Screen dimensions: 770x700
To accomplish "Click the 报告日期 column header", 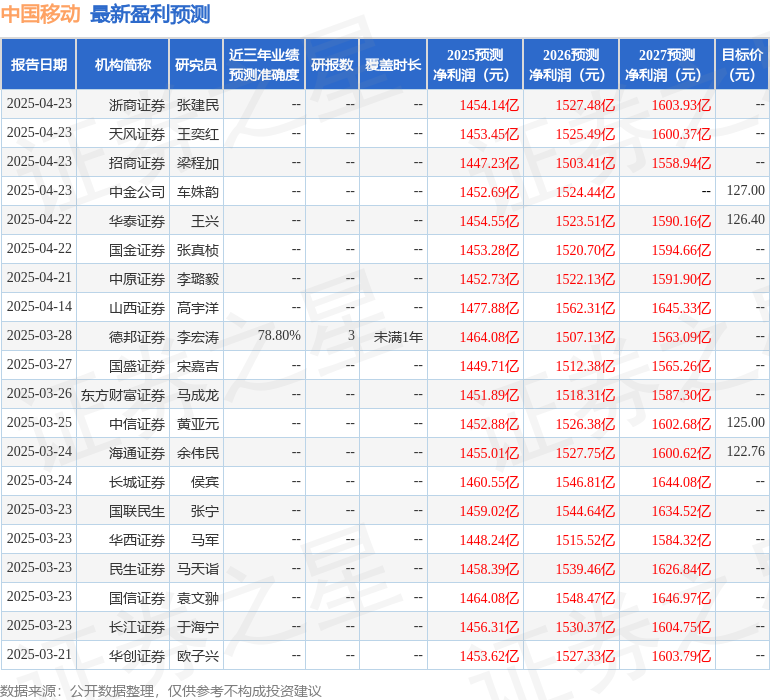I will [x=38, y=64].
